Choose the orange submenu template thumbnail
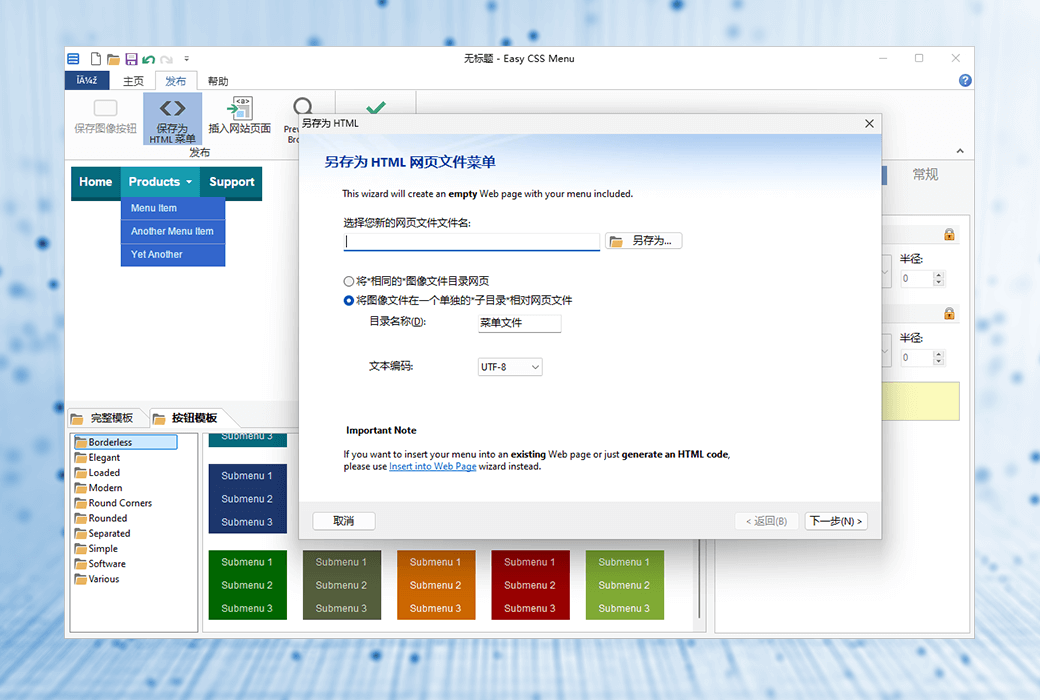The width and height of the screenshot is (1040, 700). [436, 585]
